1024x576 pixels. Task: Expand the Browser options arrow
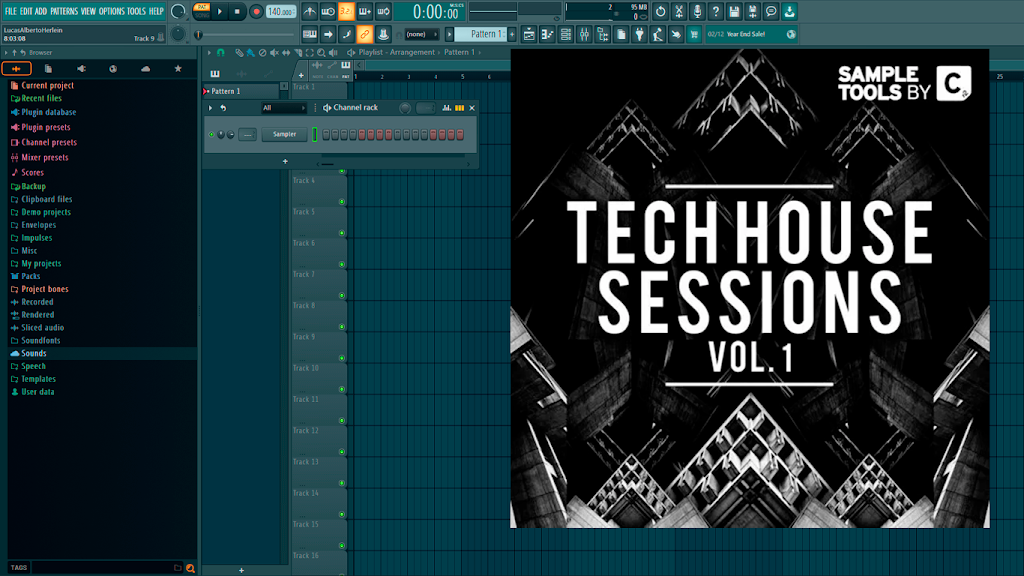point(6,52)
